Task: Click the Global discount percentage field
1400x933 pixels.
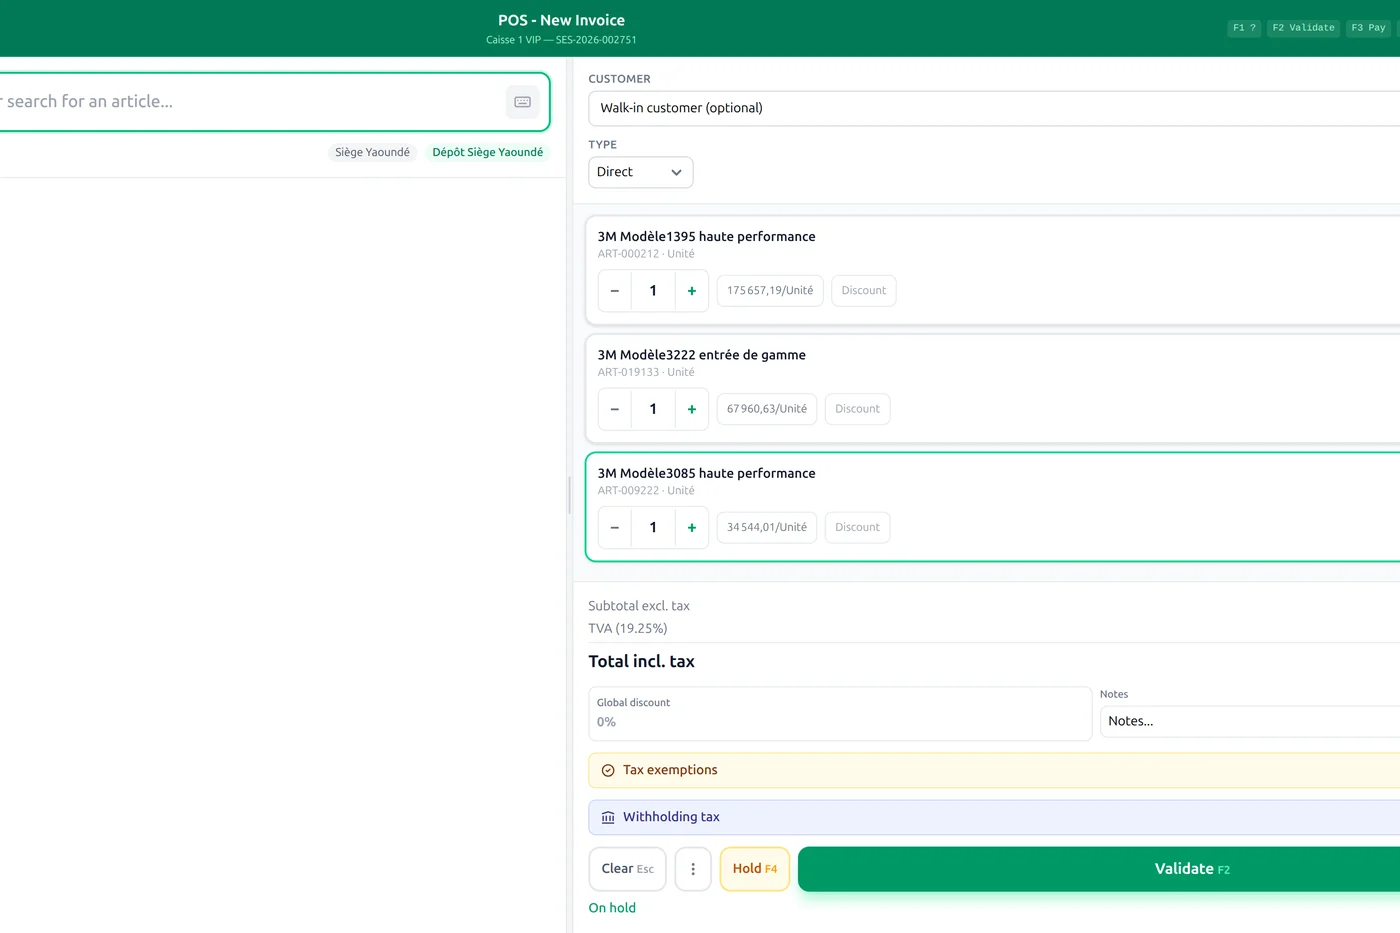Action: (840, 714)
